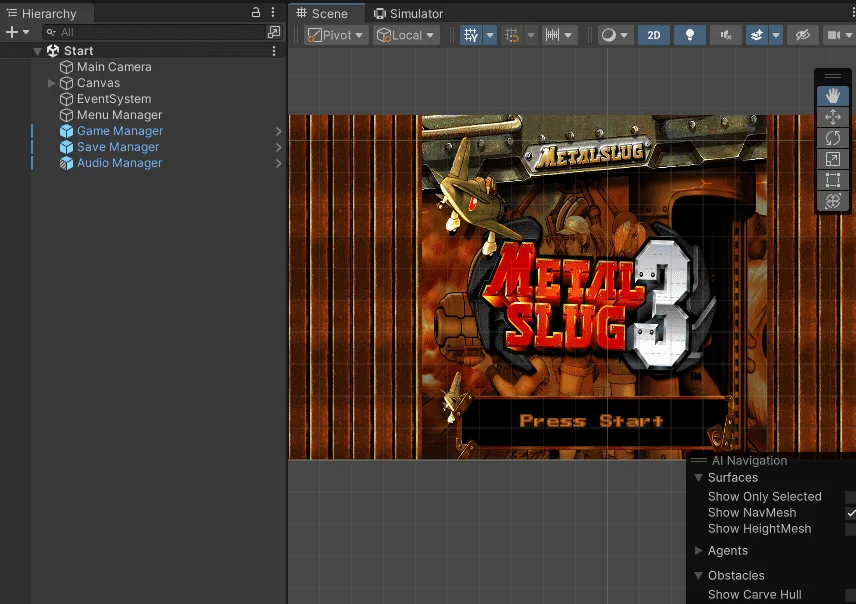Open the Local handle rotation dropdown
Viewport: 856px width, 604px height.
406,35
